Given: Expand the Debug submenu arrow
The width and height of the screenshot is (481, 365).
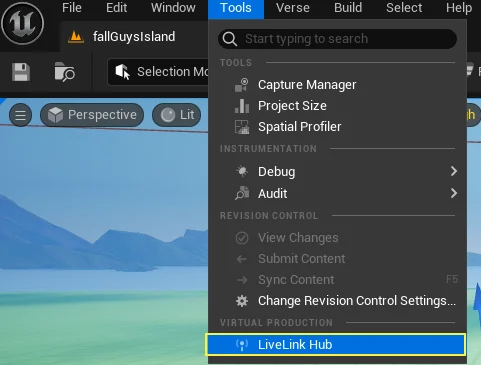Looking at the screenshot, I should pos(453,171).
